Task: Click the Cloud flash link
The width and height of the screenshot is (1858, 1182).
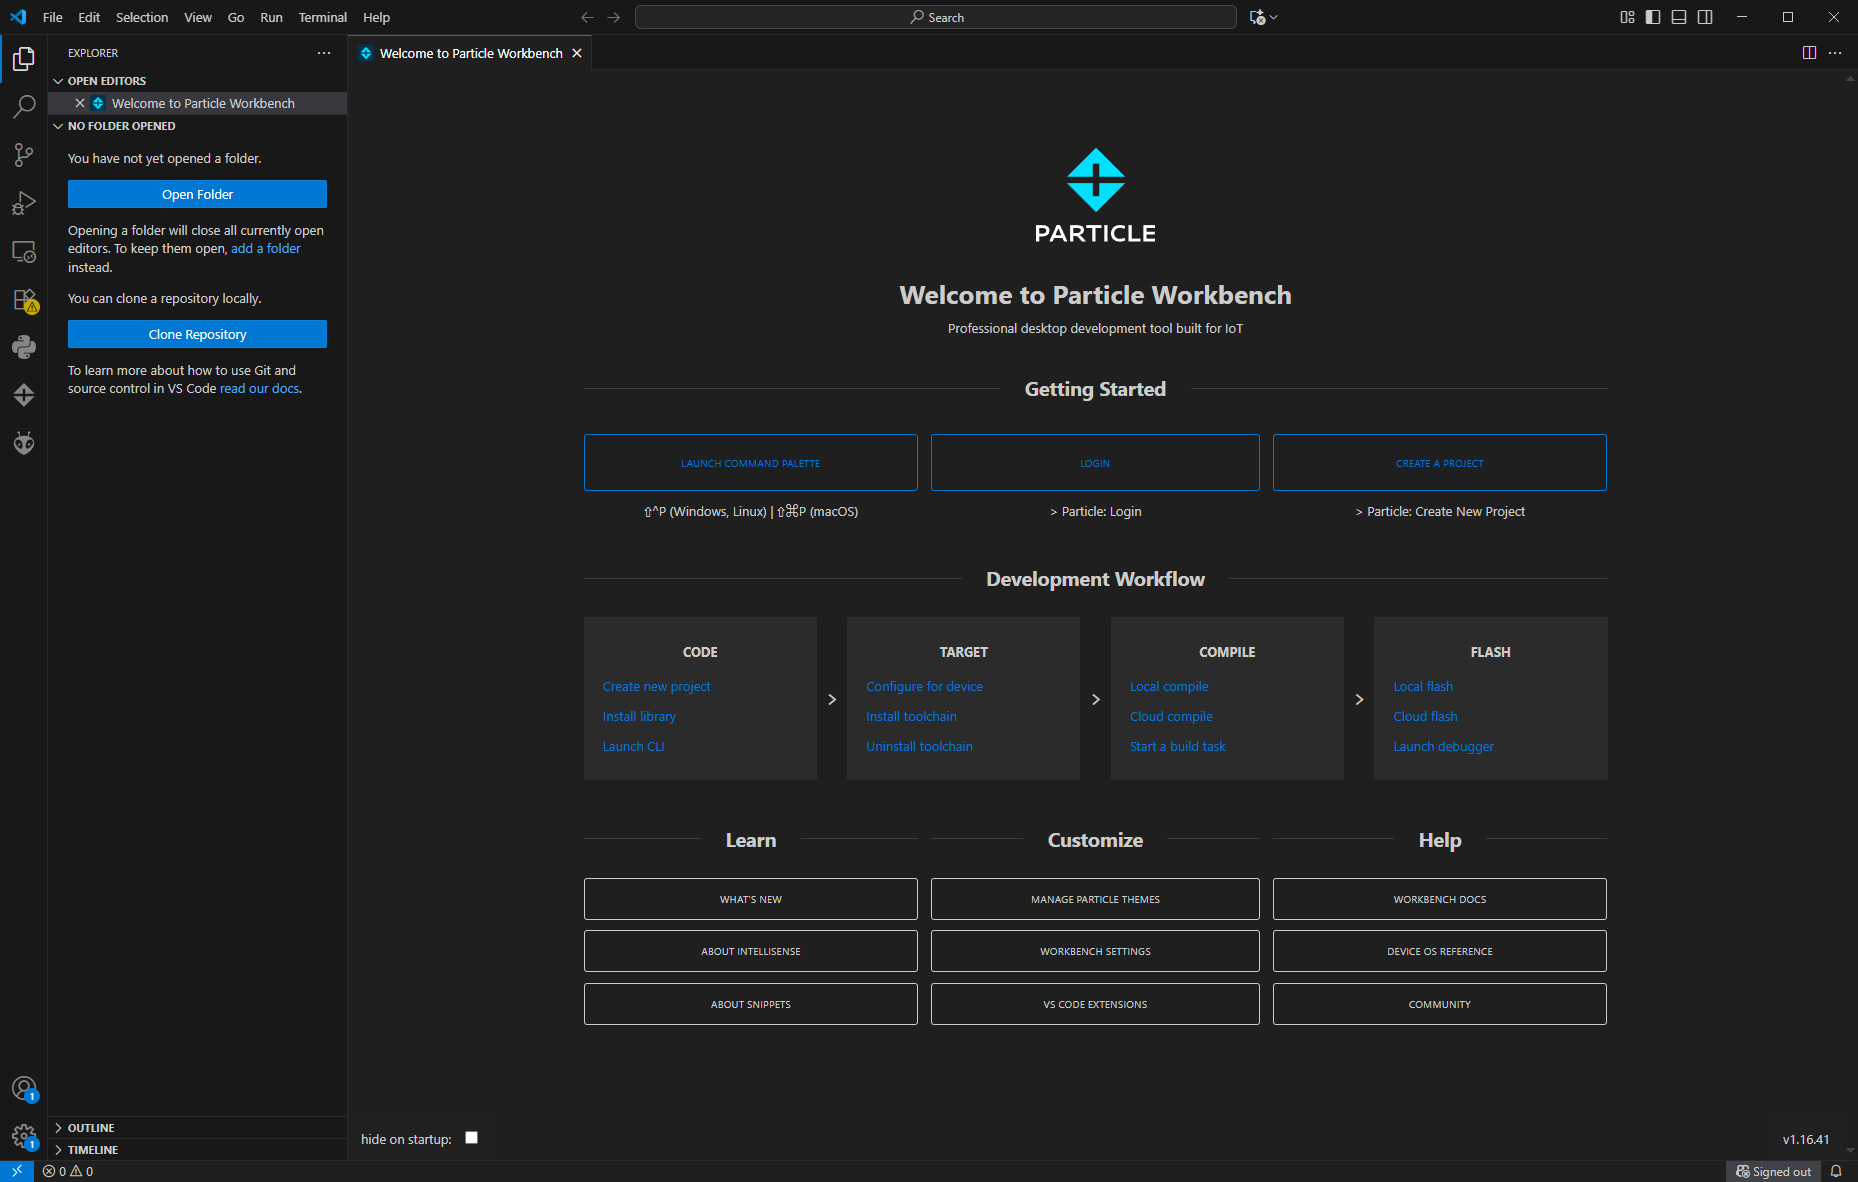Action: (x=1424, y=716)
